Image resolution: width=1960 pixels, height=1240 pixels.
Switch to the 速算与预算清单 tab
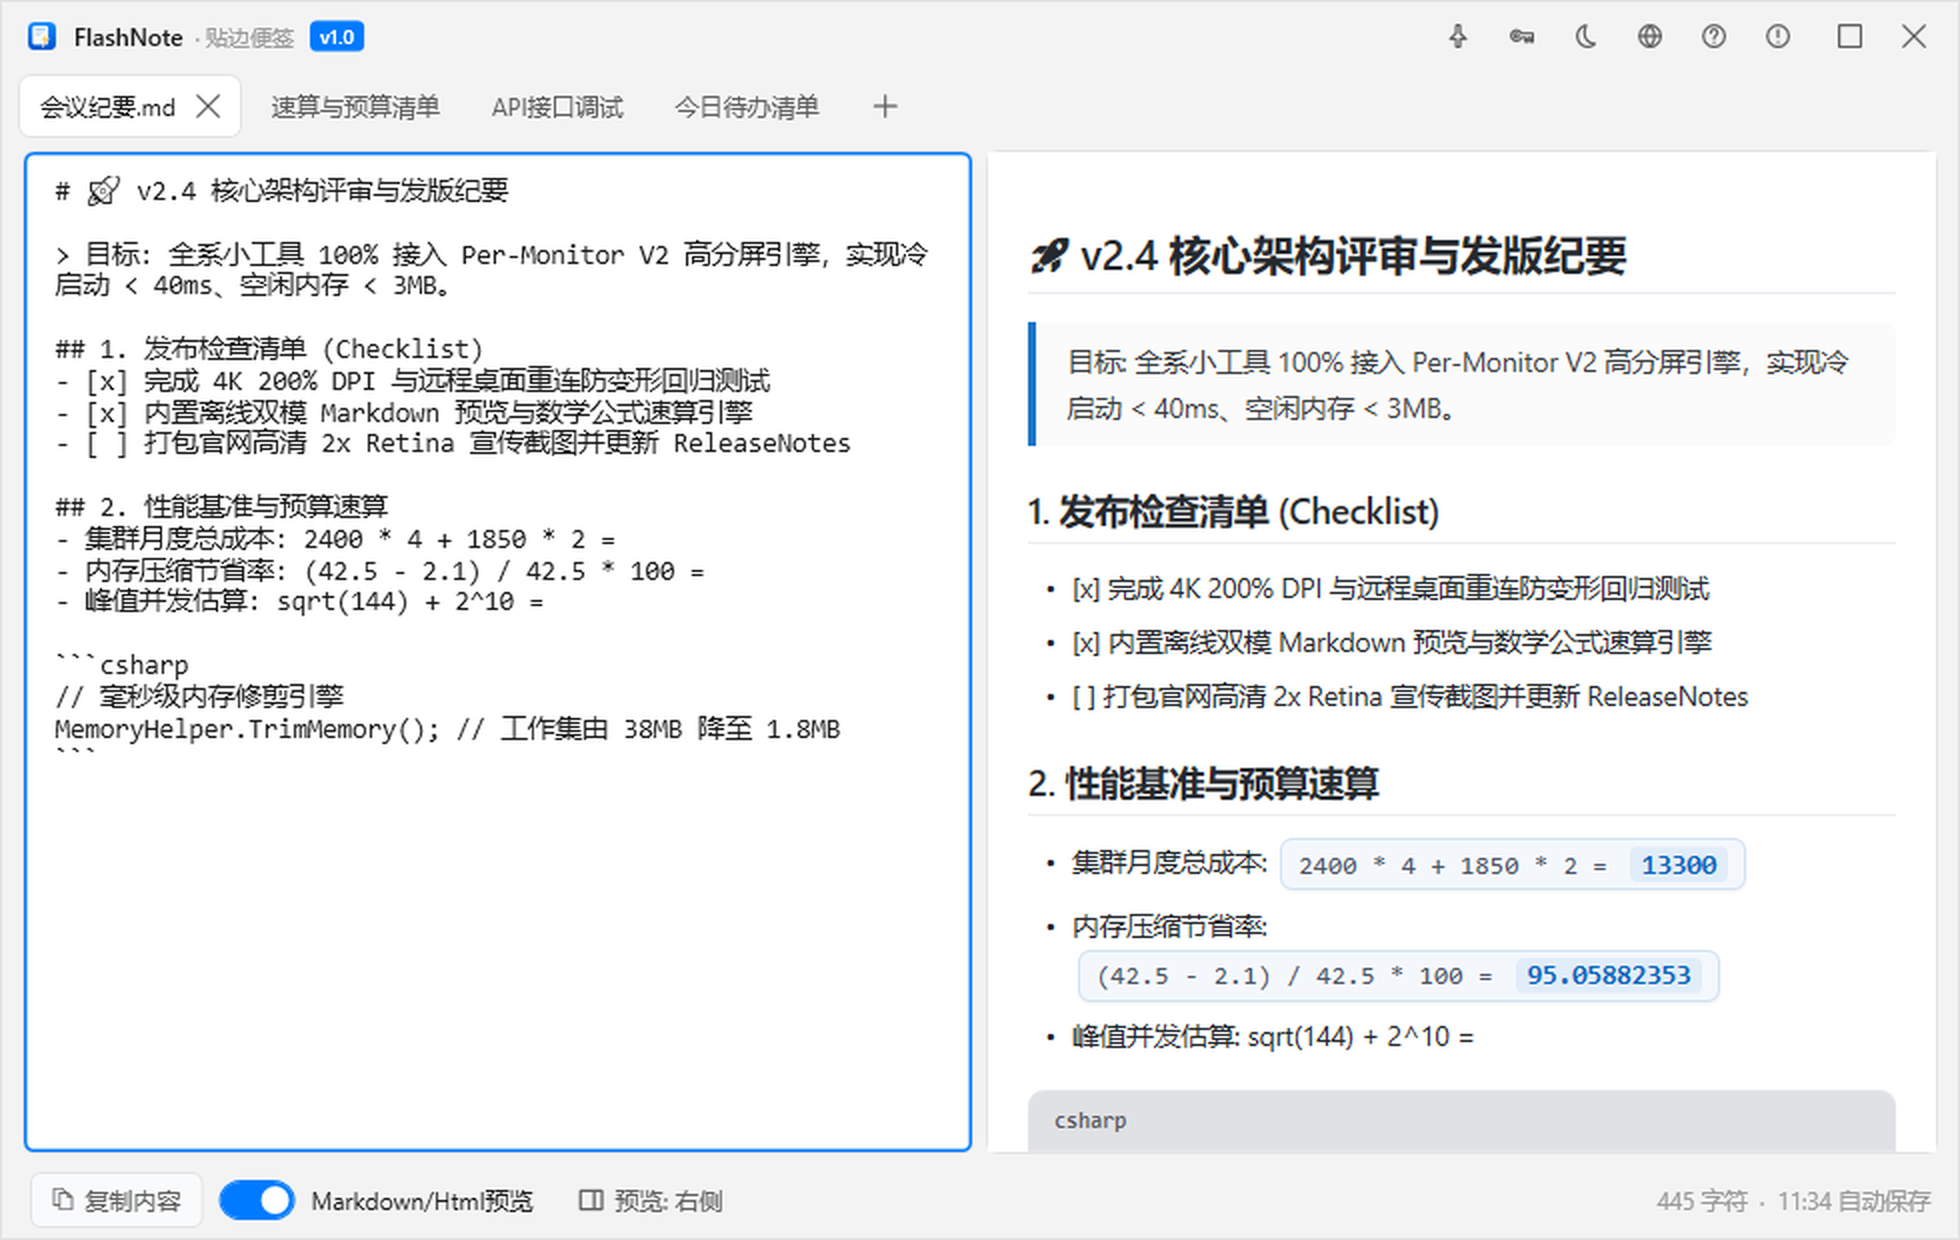point(355,107)
